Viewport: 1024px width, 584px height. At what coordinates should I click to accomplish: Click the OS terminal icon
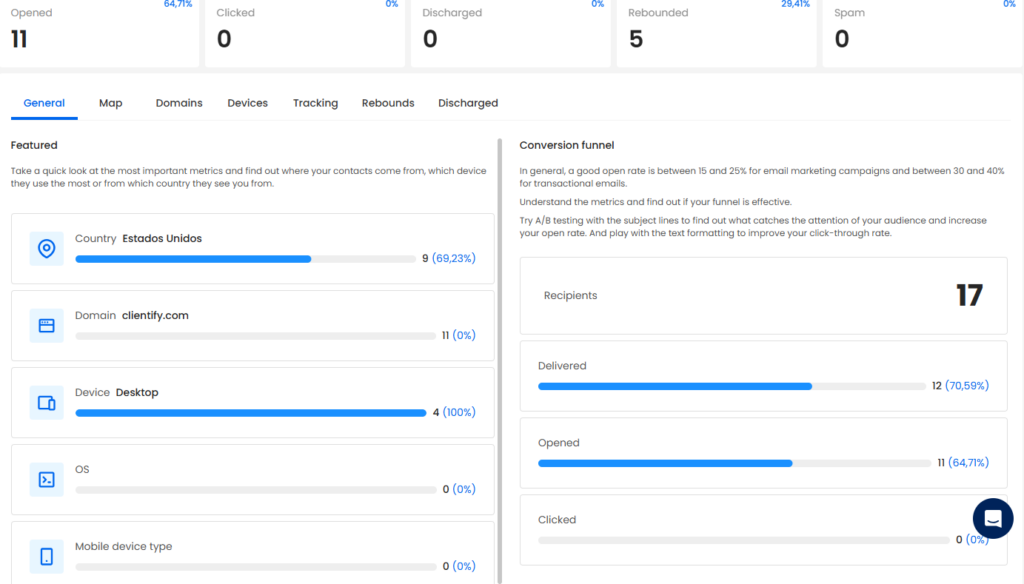click(x=46, y=480)
